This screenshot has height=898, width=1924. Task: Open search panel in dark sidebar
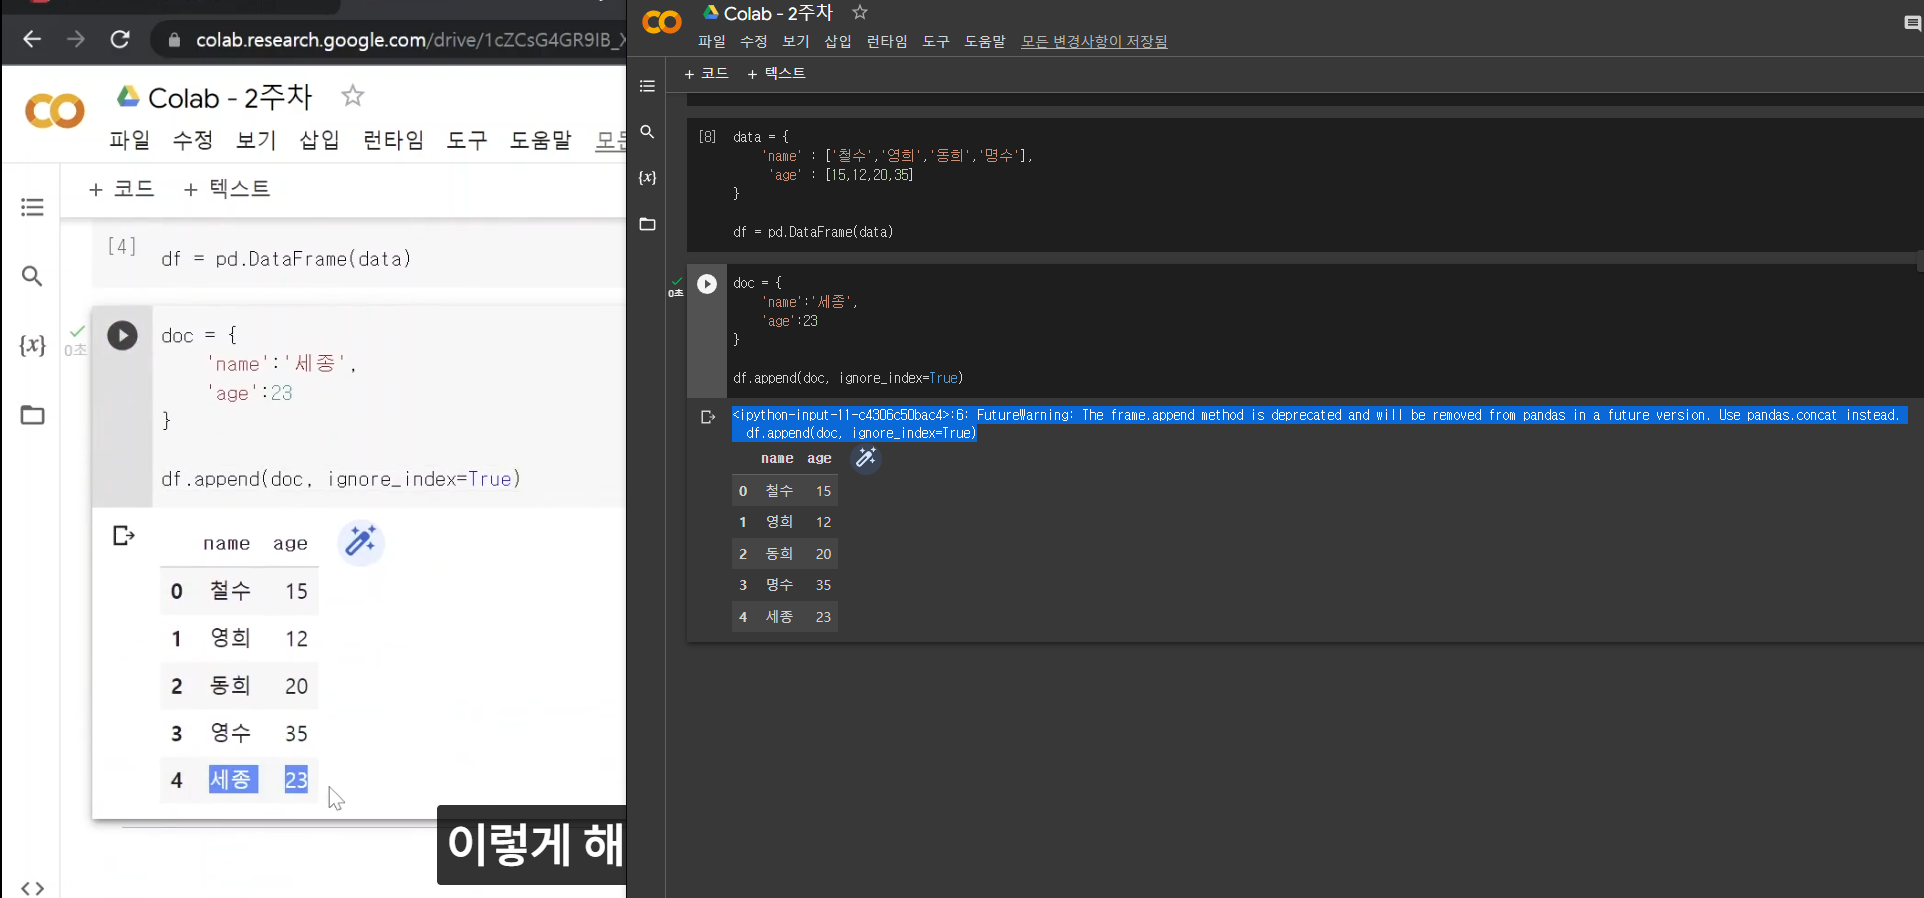click(x=647, y=132)
